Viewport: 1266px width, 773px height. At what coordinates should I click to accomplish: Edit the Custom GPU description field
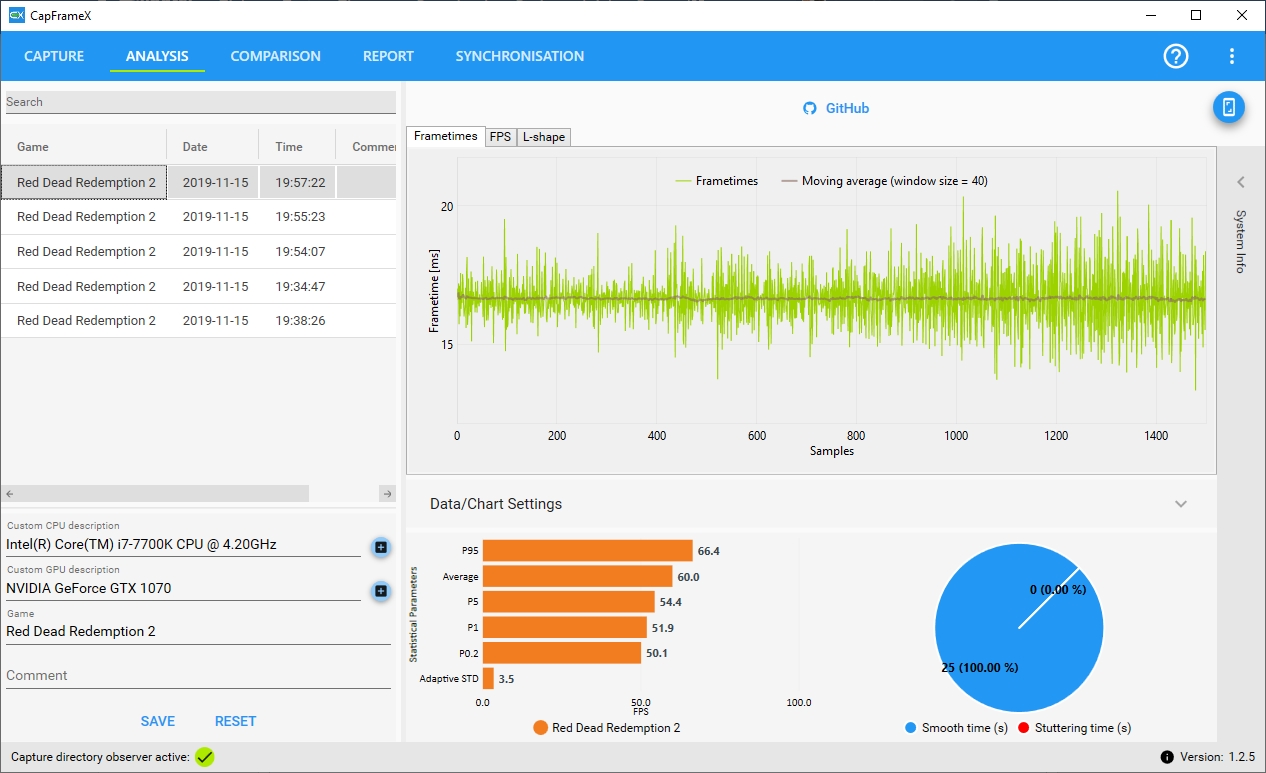(x=184, y=589)
